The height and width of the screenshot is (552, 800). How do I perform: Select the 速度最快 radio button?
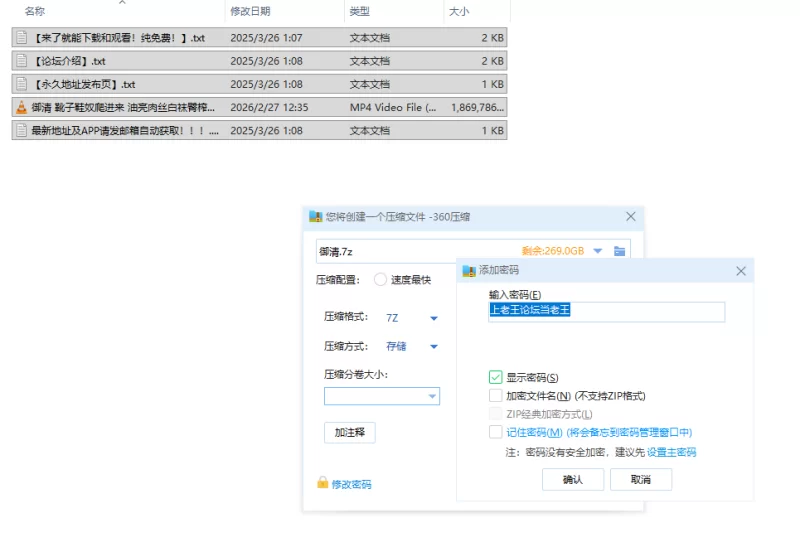point(380,280)
